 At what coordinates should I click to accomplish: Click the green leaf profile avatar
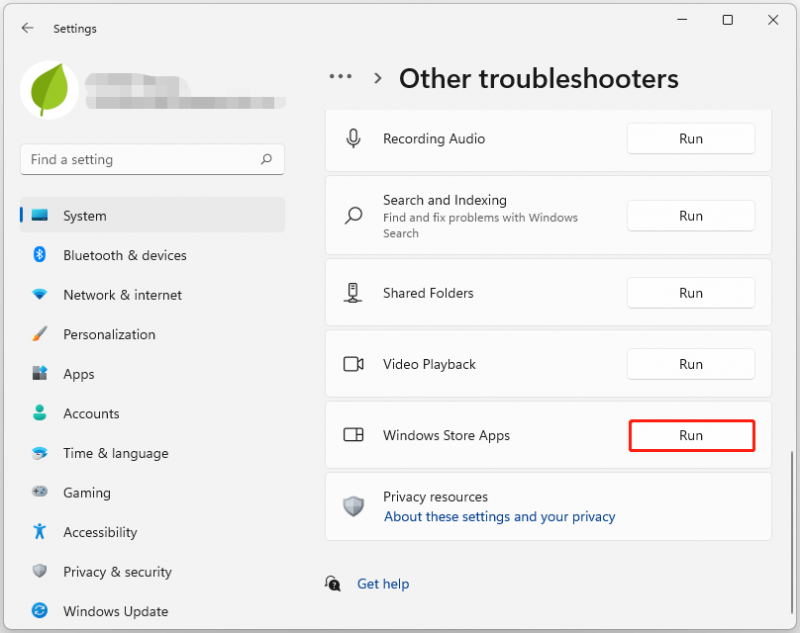pos(49,90)
